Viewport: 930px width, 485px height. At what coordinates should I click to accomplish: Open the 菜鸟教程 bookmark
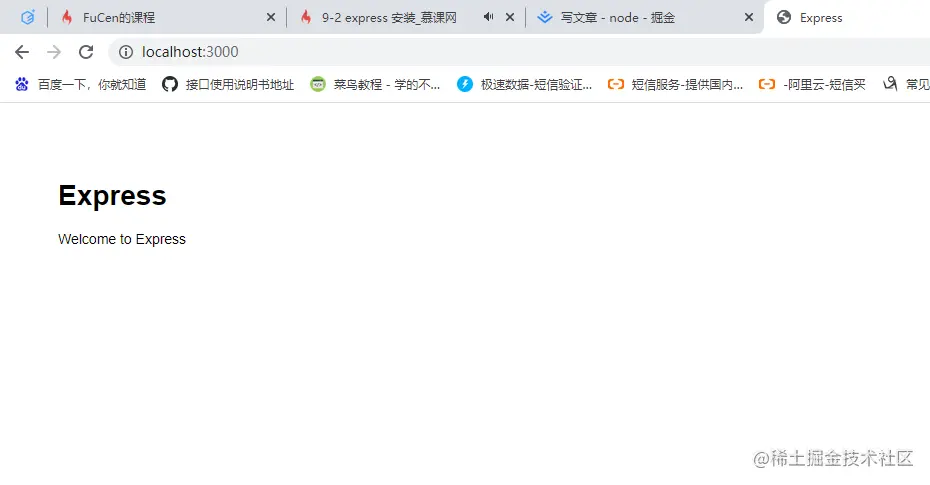[x=375, y=85]
